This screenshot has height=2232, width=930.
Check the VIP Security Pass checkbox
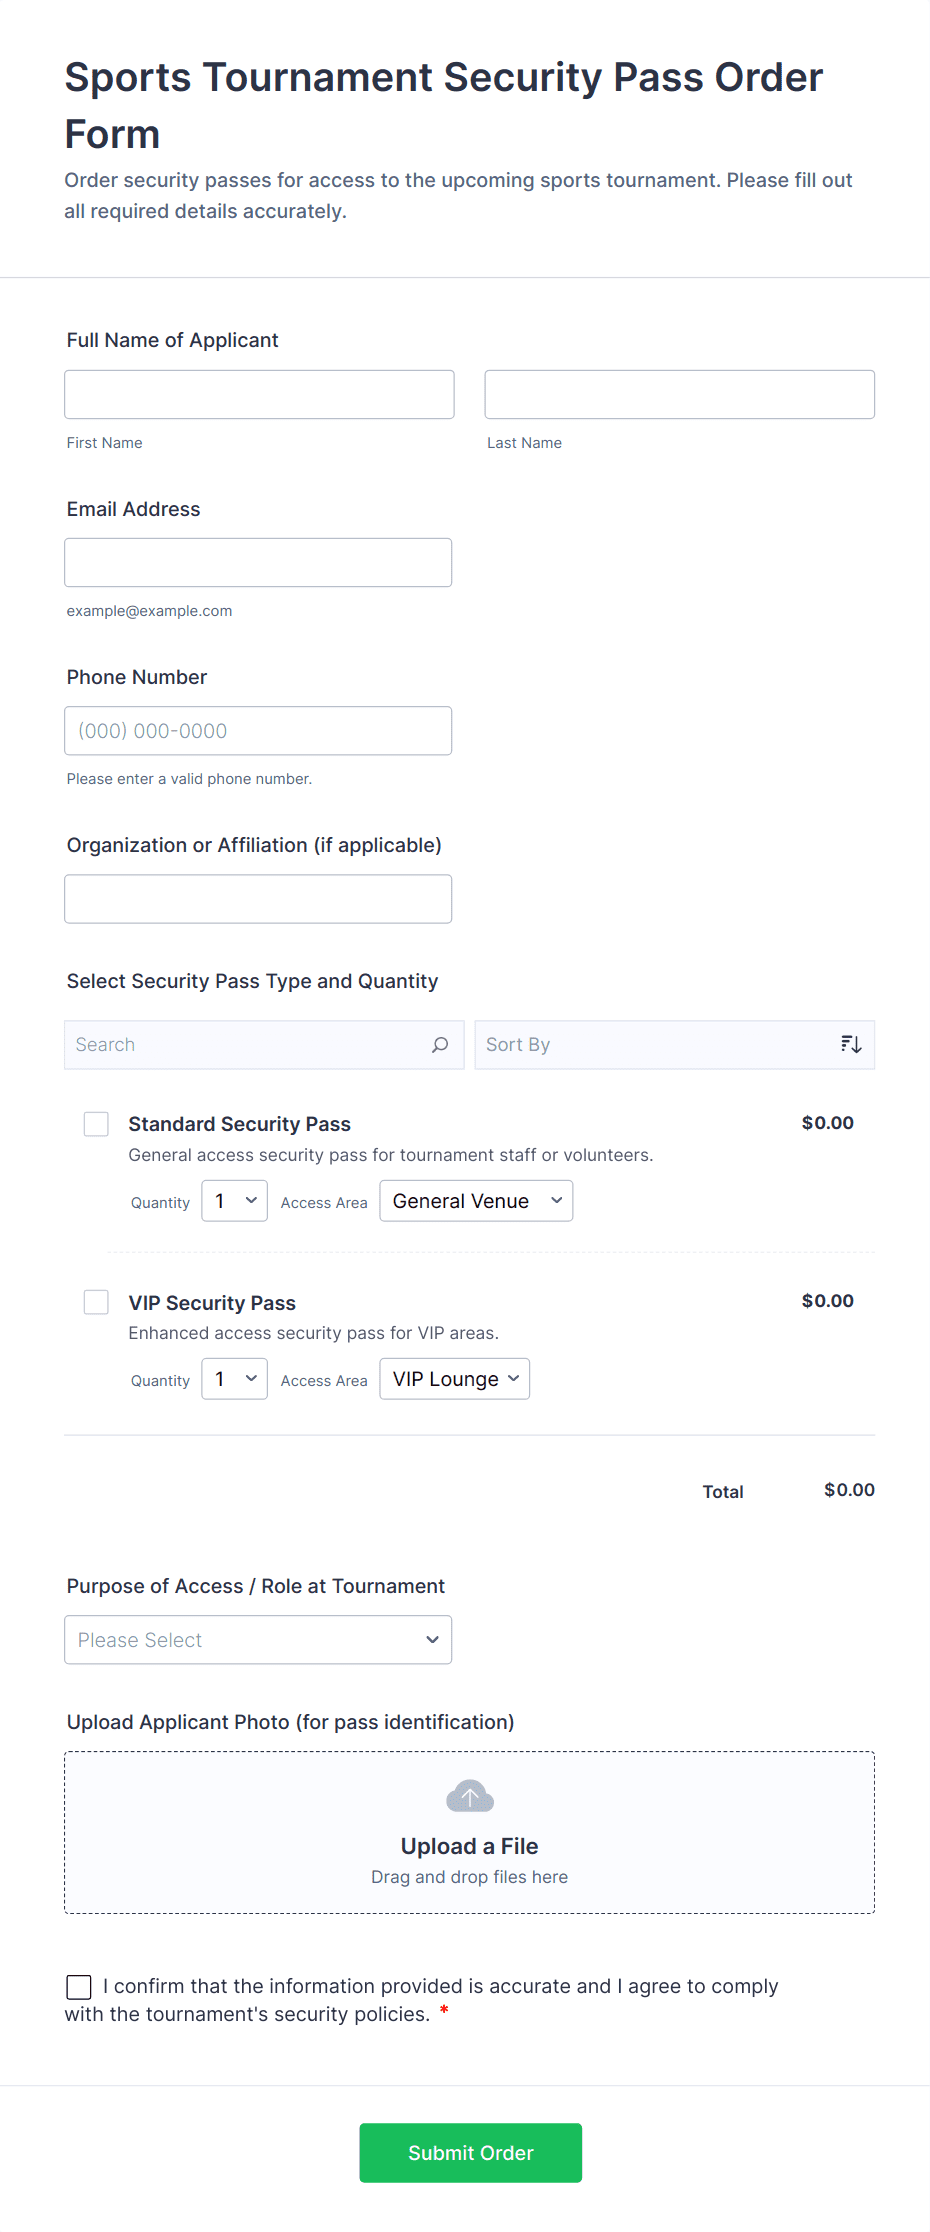tap(96, 1302)
